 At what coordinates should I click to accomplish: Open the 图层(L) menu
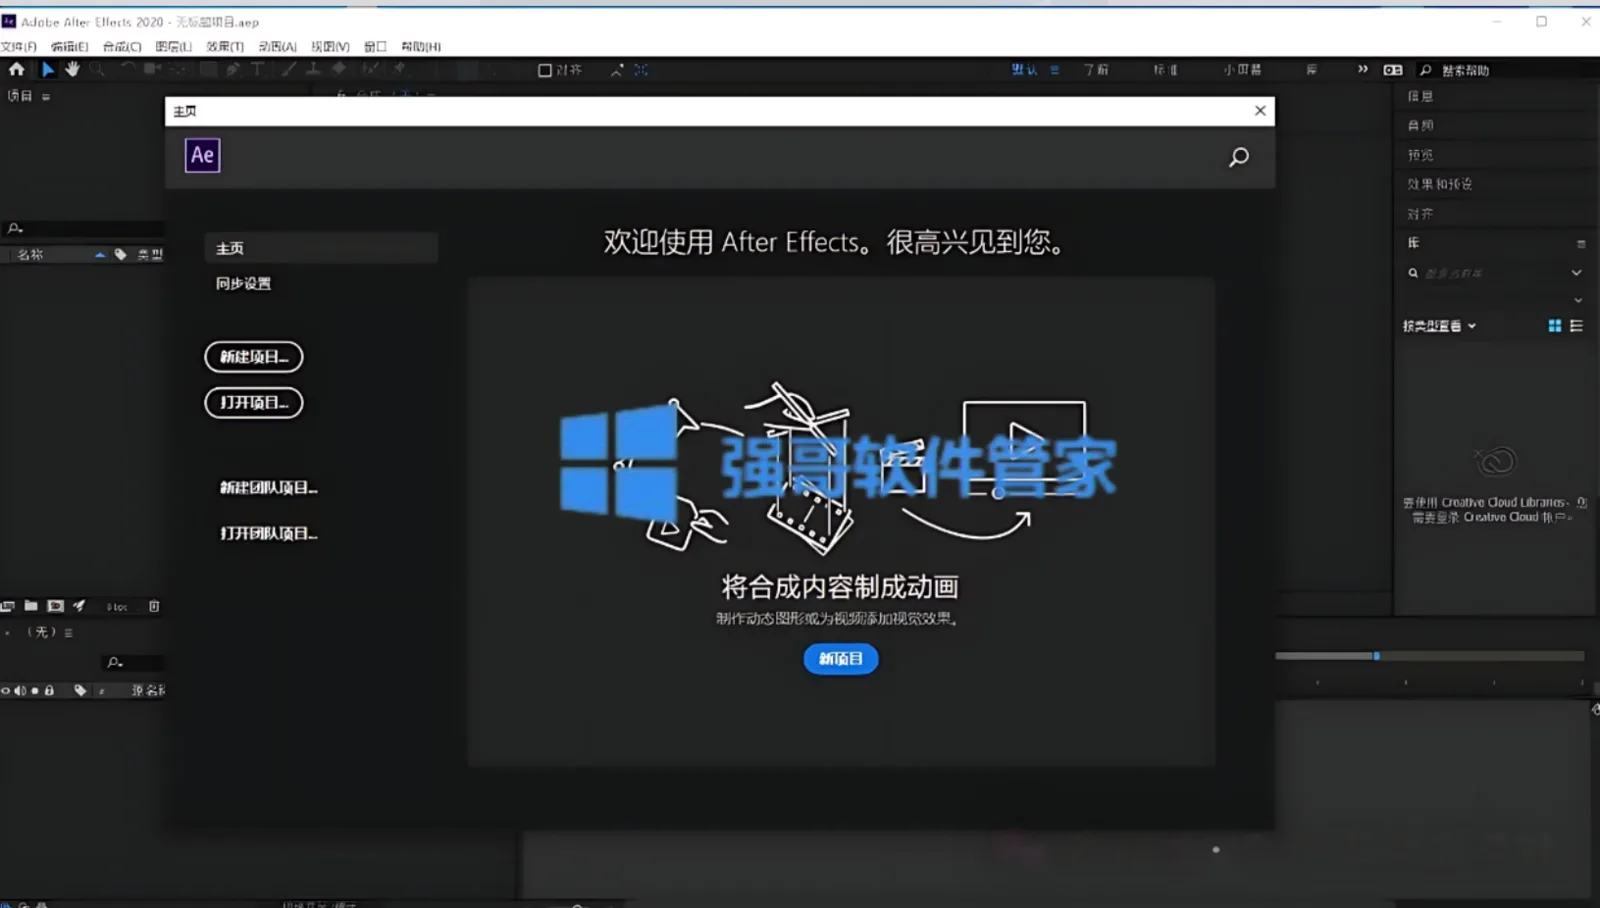pos(174,46)
